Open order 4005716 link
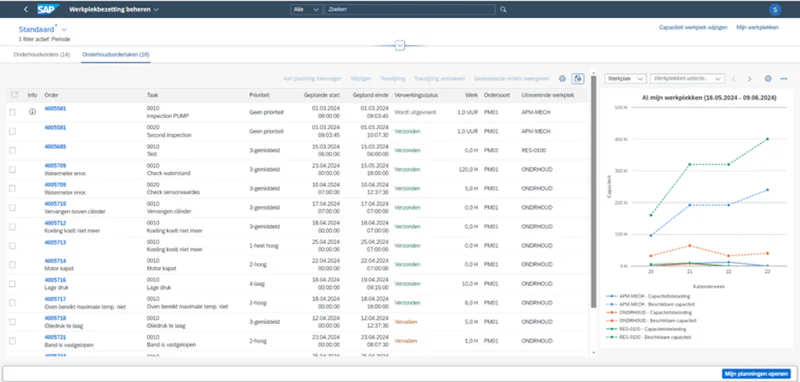The image size is (800, 382). tap(55, 280)
